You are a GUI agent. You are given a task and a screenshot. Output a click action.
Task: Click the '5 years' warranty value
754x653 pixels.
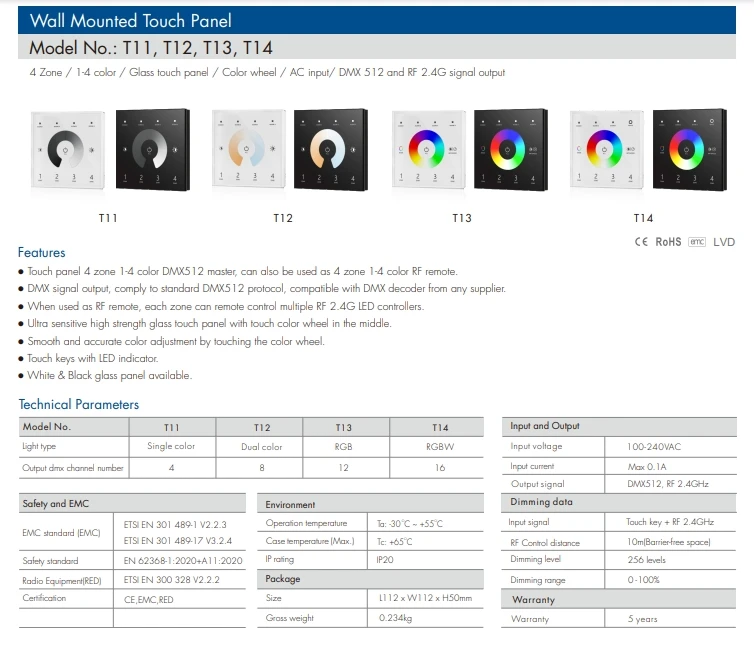(642, 619)
